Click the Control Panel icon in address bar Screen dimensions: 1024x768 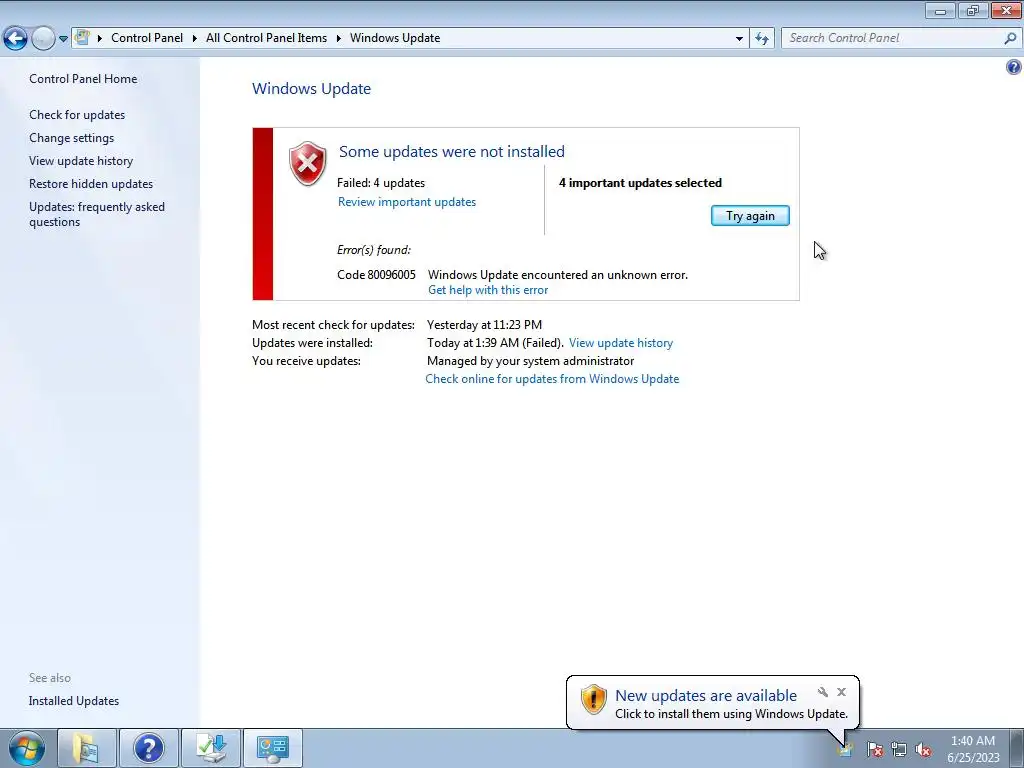pyautogui.click(x=82, y=37)
